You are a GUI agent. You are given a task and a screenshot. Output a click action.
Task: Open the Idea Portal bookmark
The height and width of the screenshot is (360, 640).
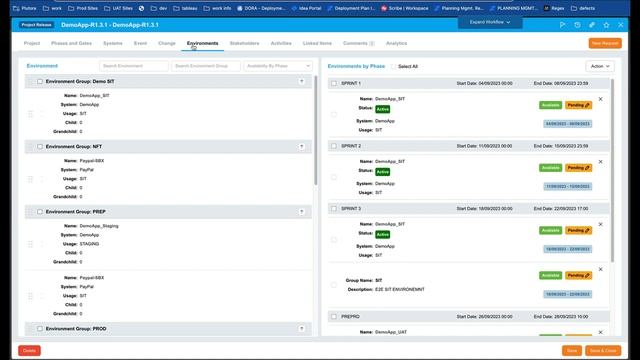[306, 8]
